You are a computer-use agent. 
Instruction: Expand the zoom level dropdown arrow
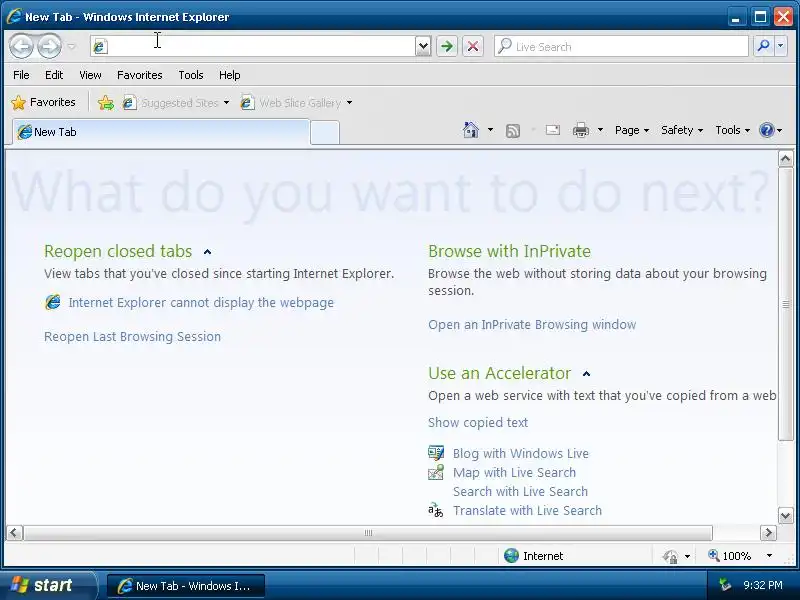769,556
